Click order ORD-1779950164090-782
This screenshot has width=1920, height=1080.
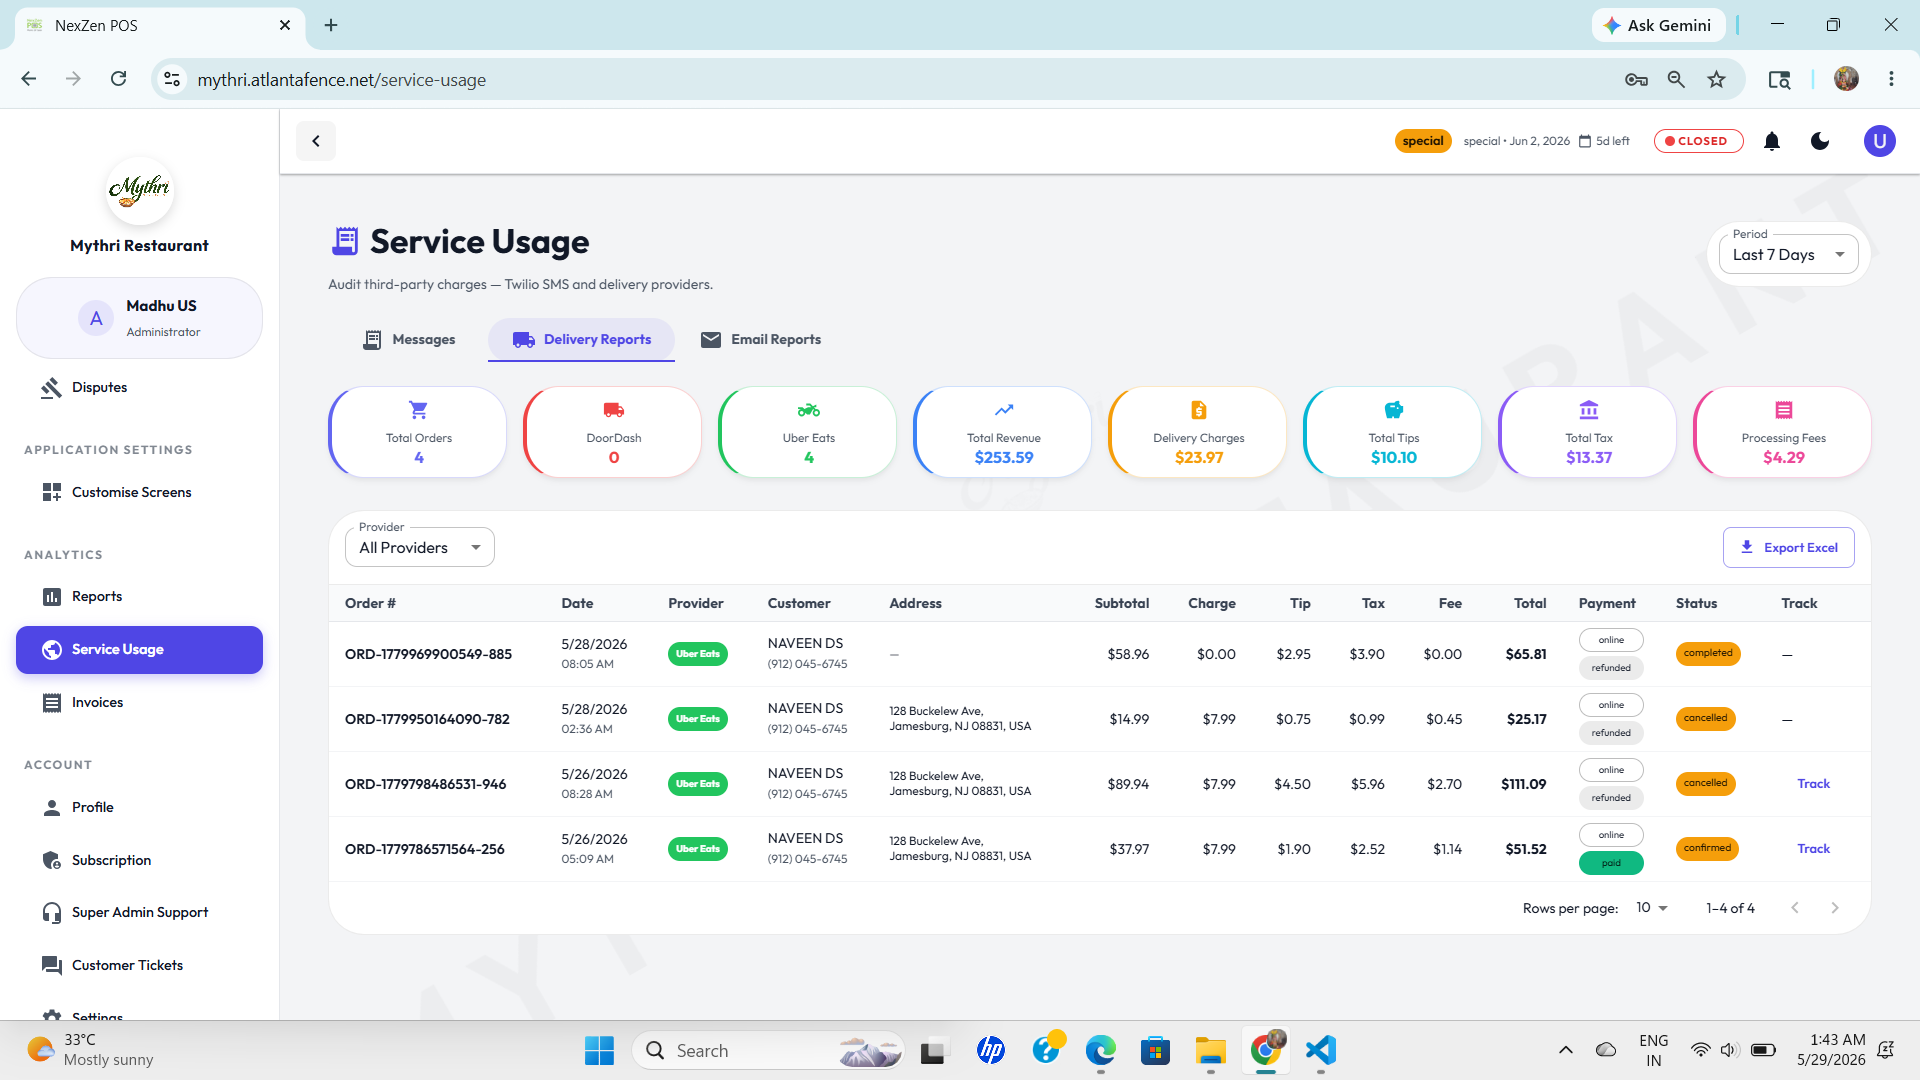(427, 719)
